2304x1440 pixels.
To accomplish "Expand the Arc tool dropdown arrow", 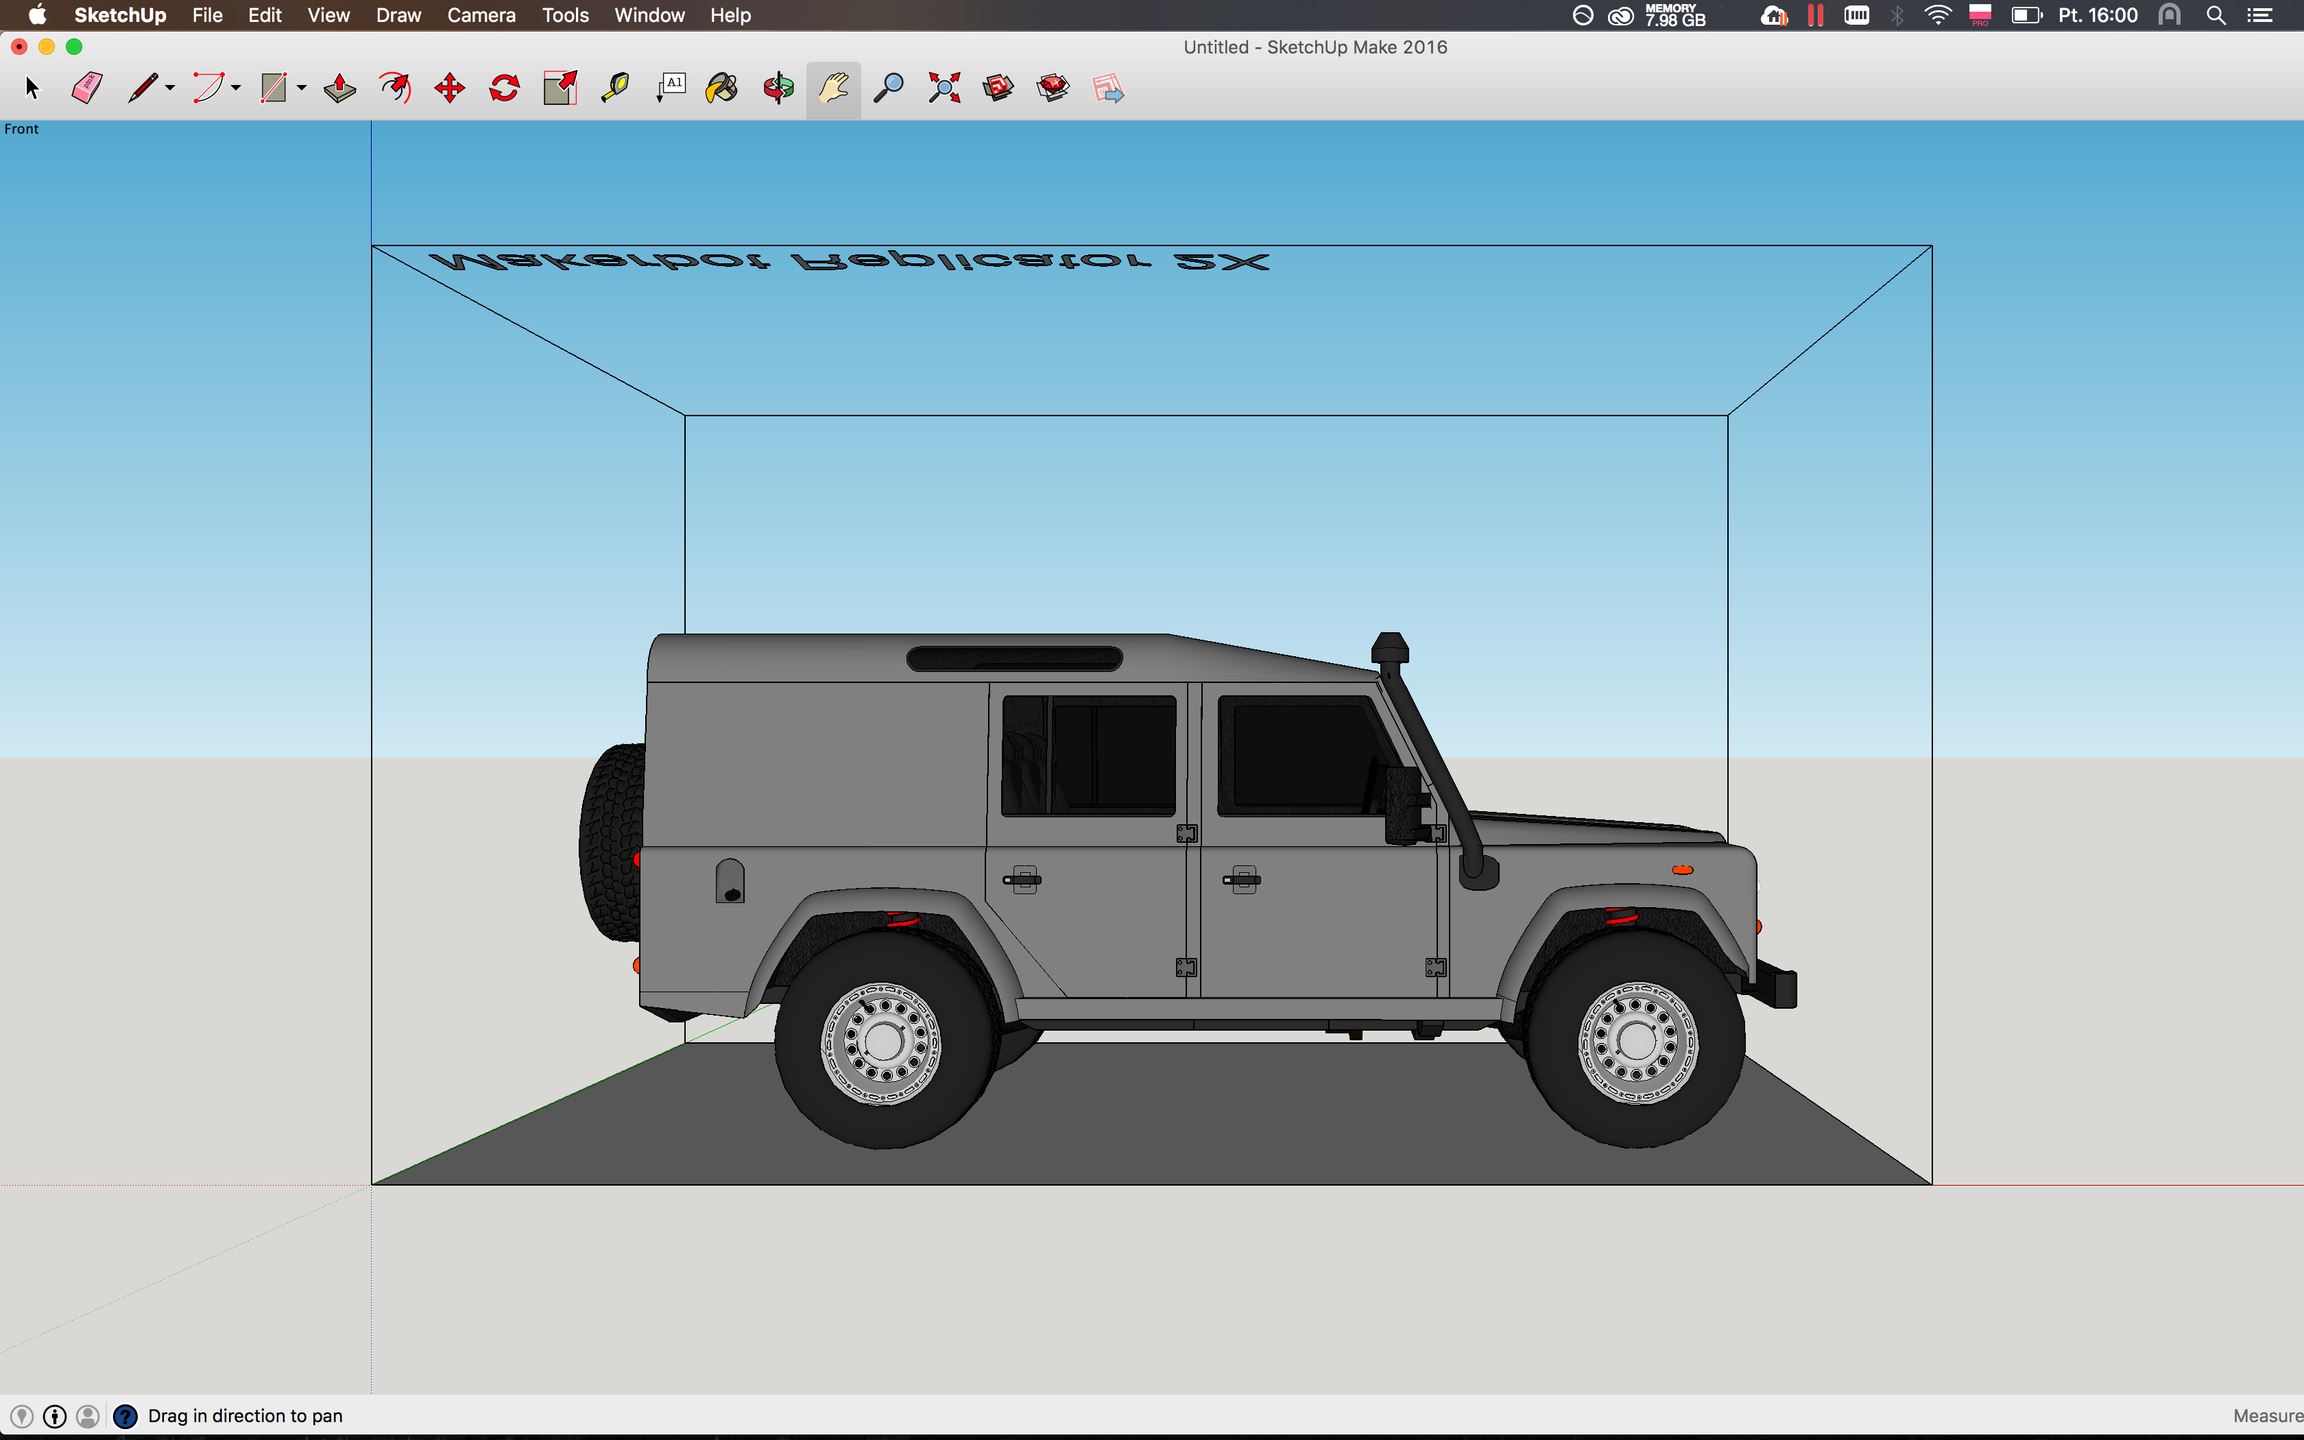I will (x=236, y=89).
